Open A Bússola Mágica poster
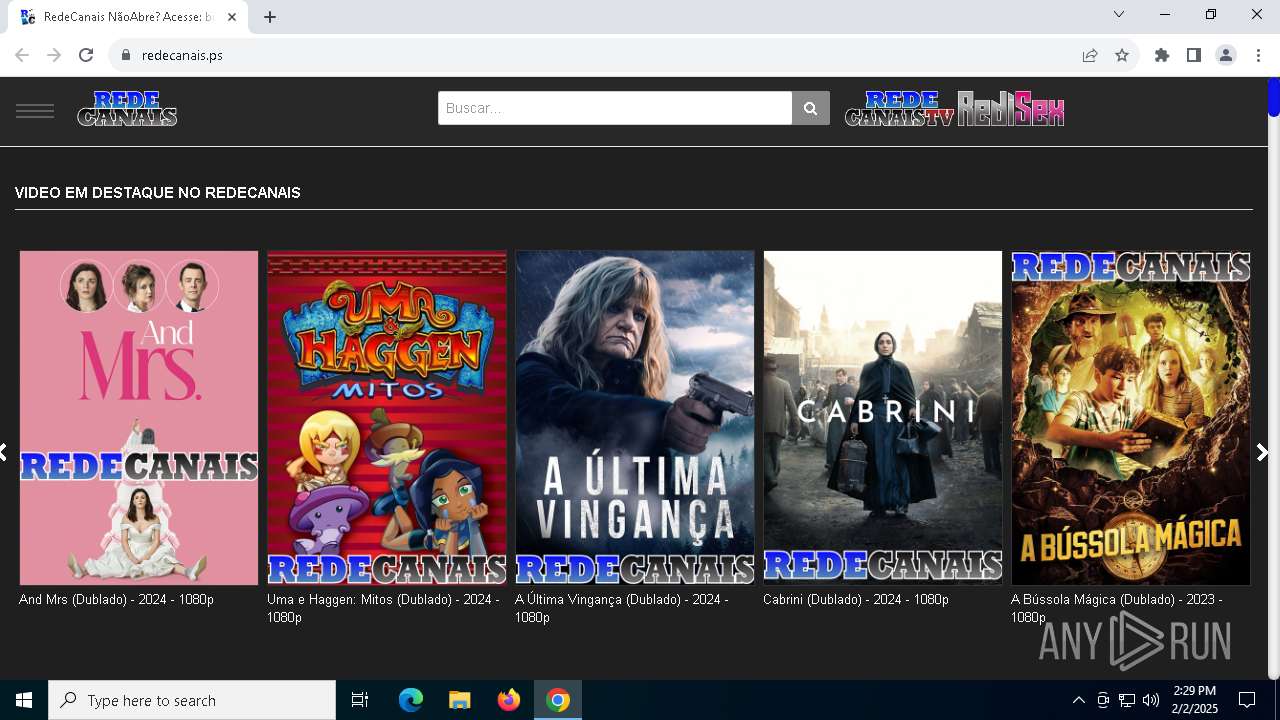The image size is (1280, 720). tap(1131, 418)
